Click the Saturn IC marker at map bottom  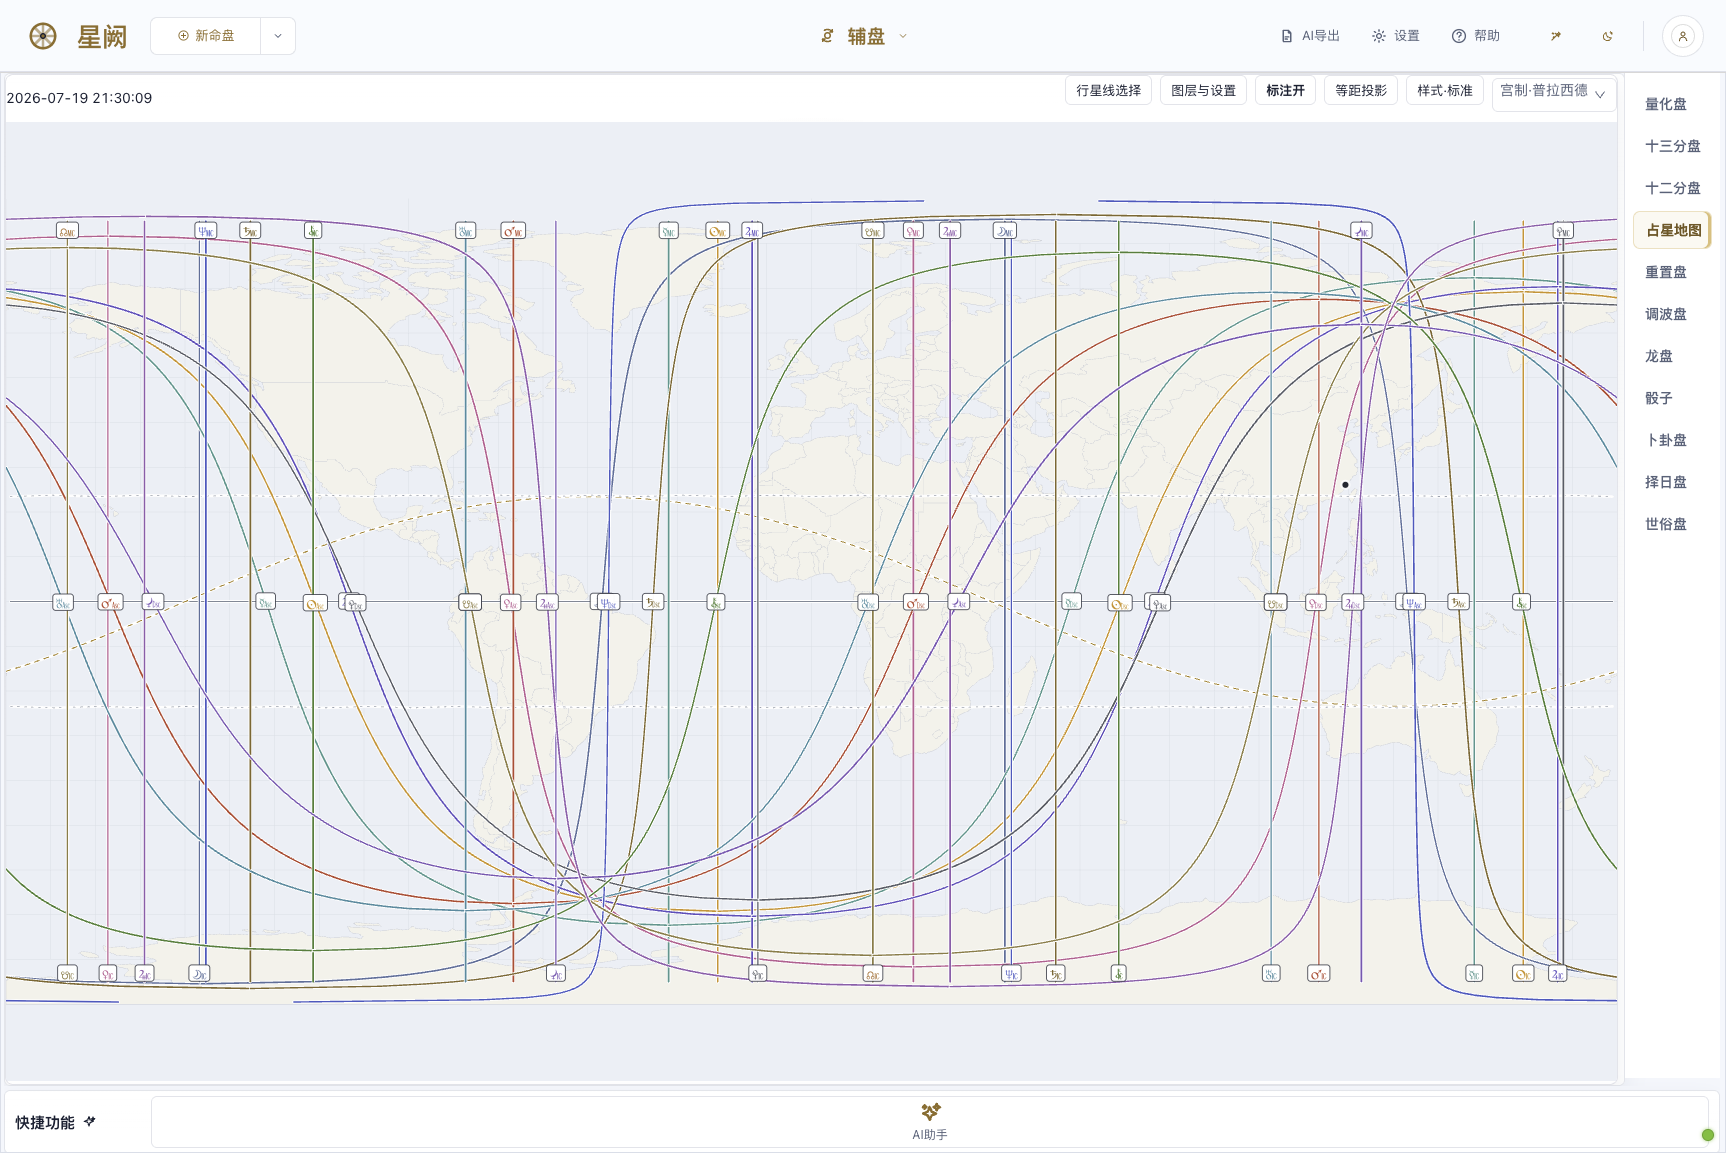coord(1056,973)
